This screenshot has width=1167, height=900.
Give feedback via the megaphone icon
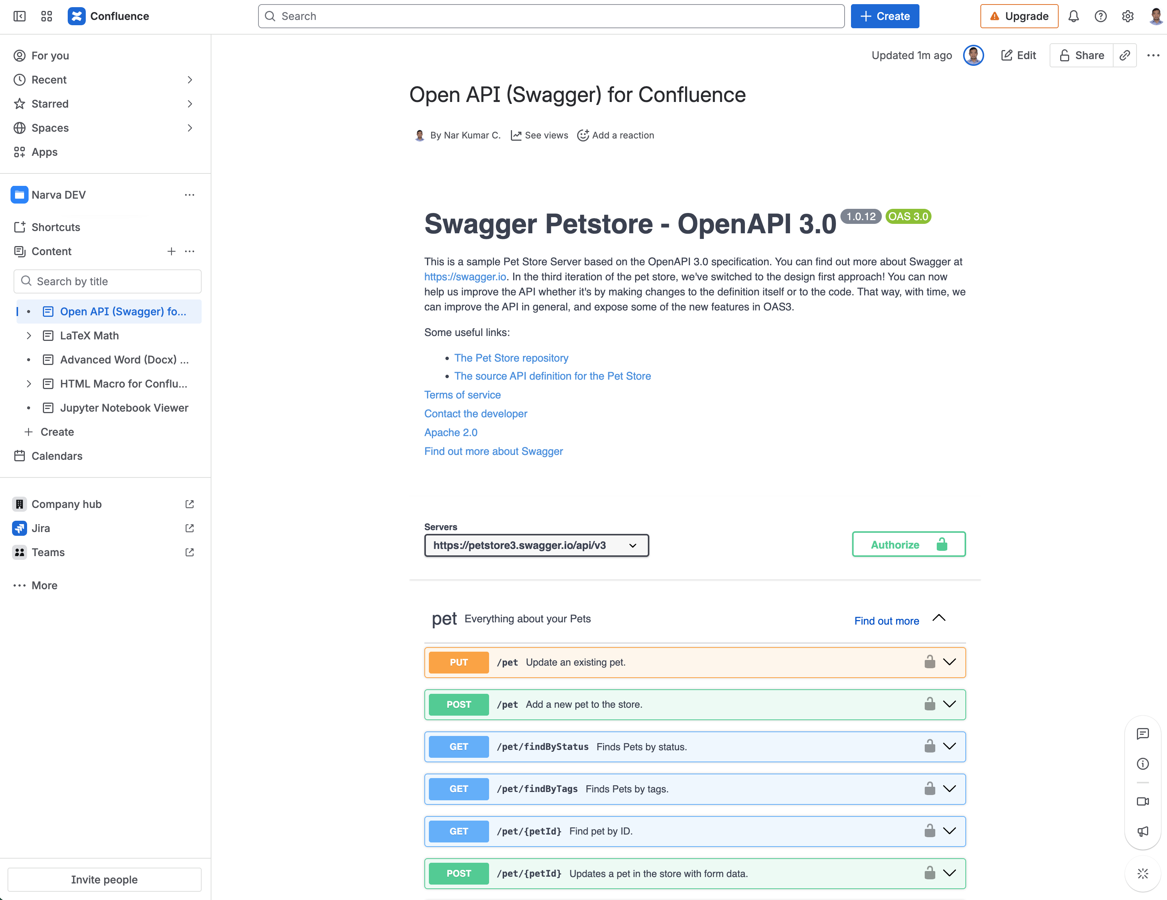1143,831
